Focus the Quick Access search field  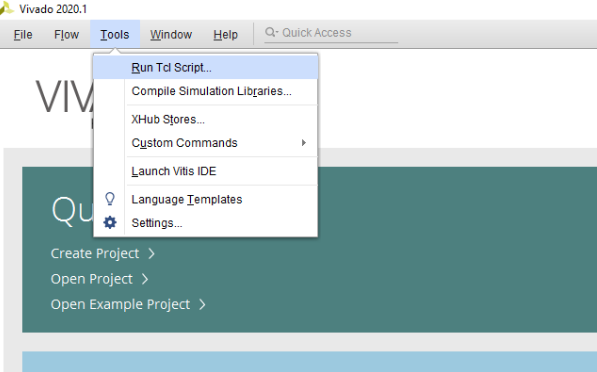click(x=331, y=33)
